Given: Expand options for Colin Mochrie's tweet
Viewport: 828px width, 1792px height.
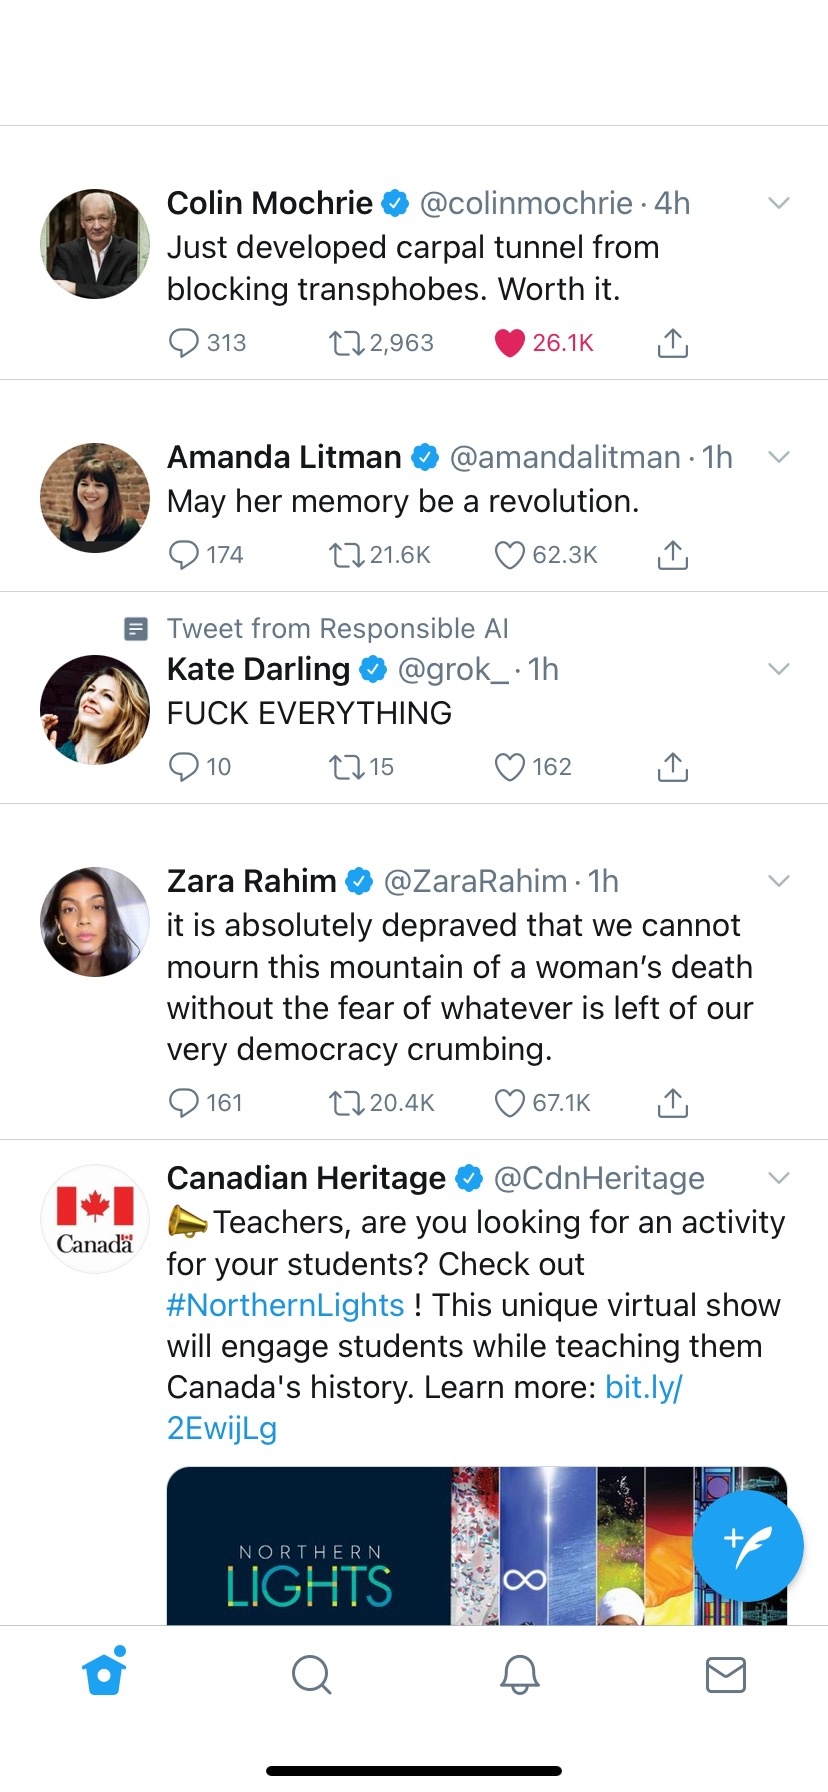Looking at the screenshot, I should (x=779, y=203).
